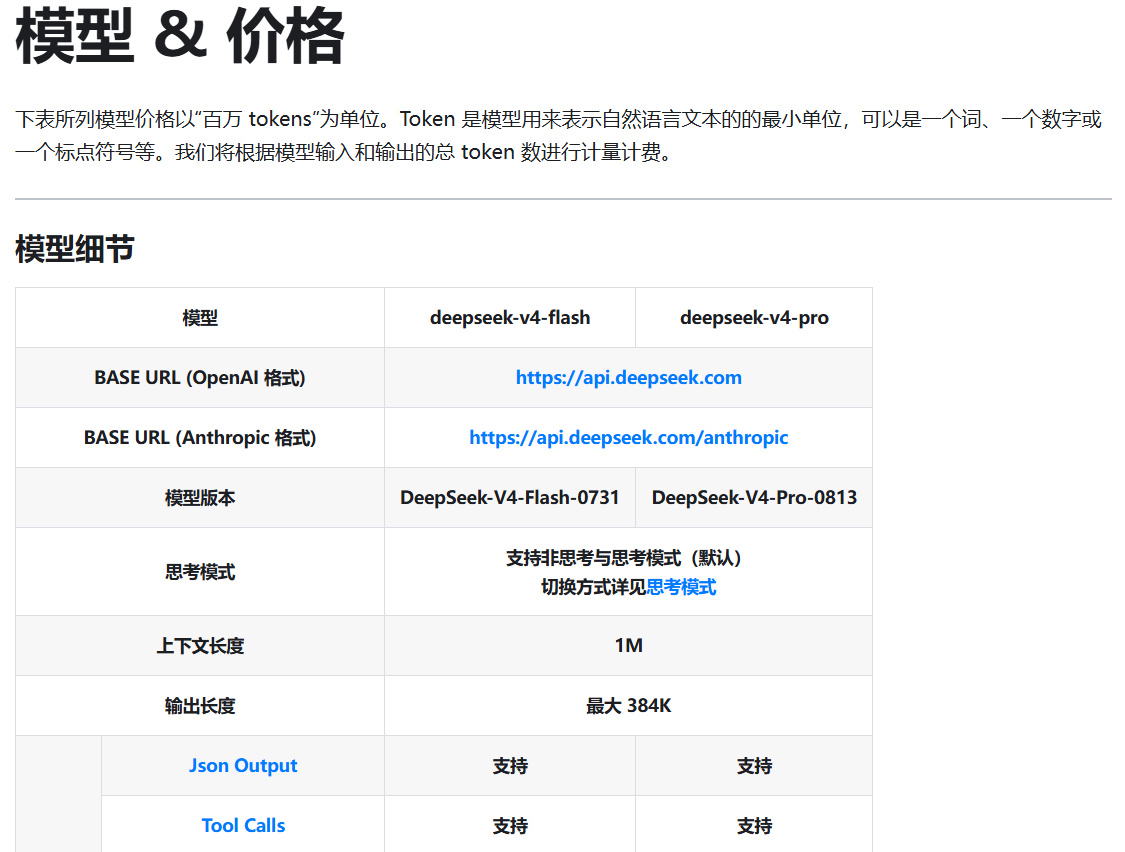Select the DeepSeek-V4-Flash-0731 cell
1125x852 pixels.
(x=509, y=497)
